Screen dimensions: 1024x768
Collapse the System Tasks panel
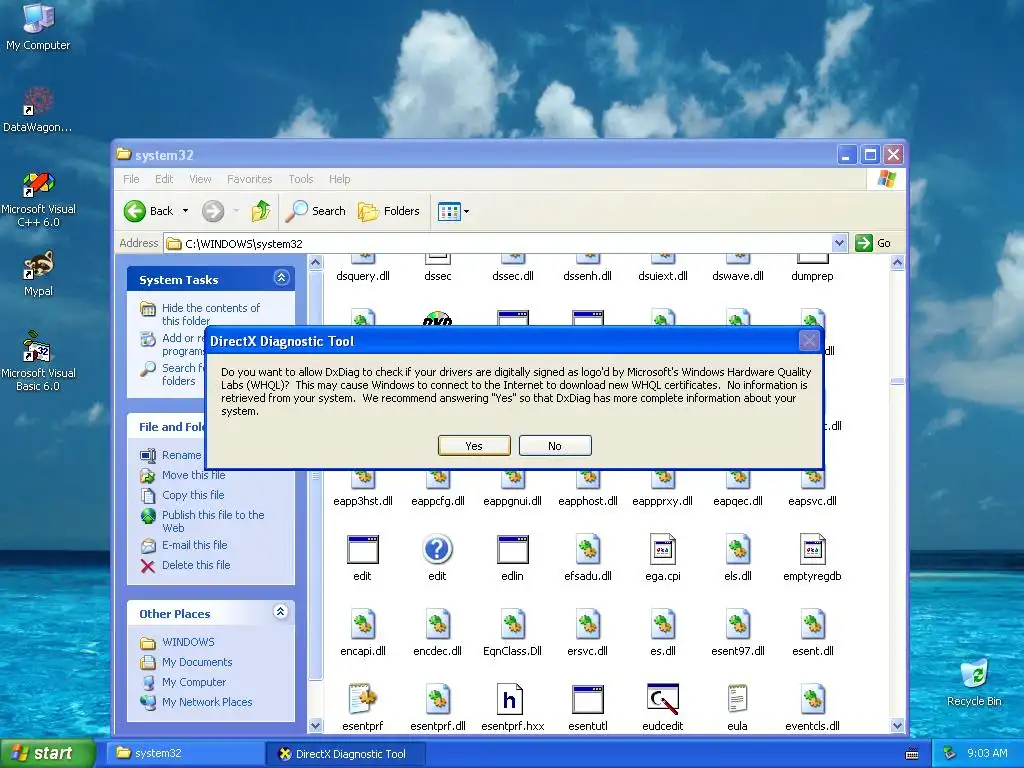tap(281, 278)
